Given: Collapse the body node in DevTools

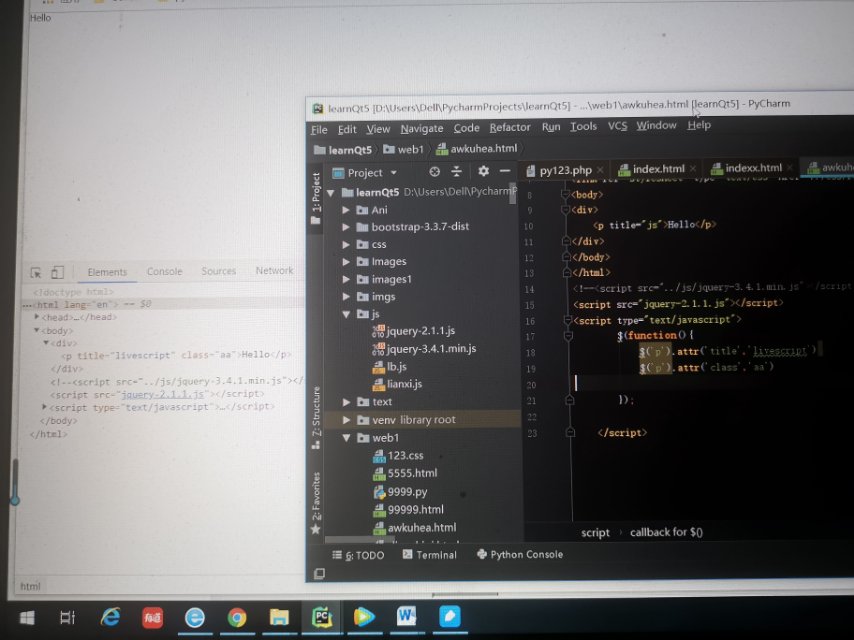Looking at the screenshot, I should point(36,330).
